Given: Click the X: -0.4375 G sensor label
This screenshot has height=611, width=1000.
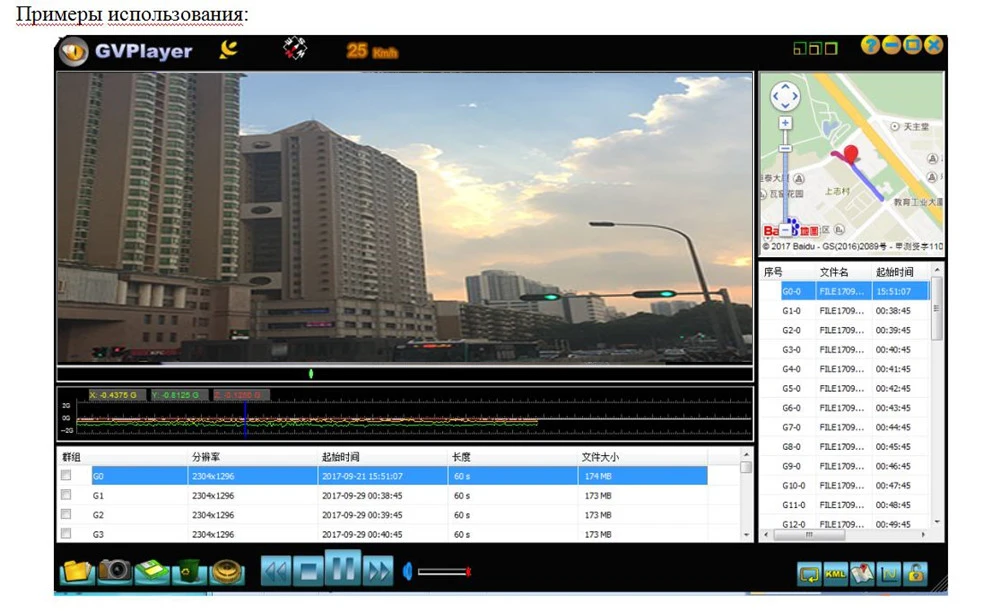Looking at the screenshot, I should (x=117, y=395).
